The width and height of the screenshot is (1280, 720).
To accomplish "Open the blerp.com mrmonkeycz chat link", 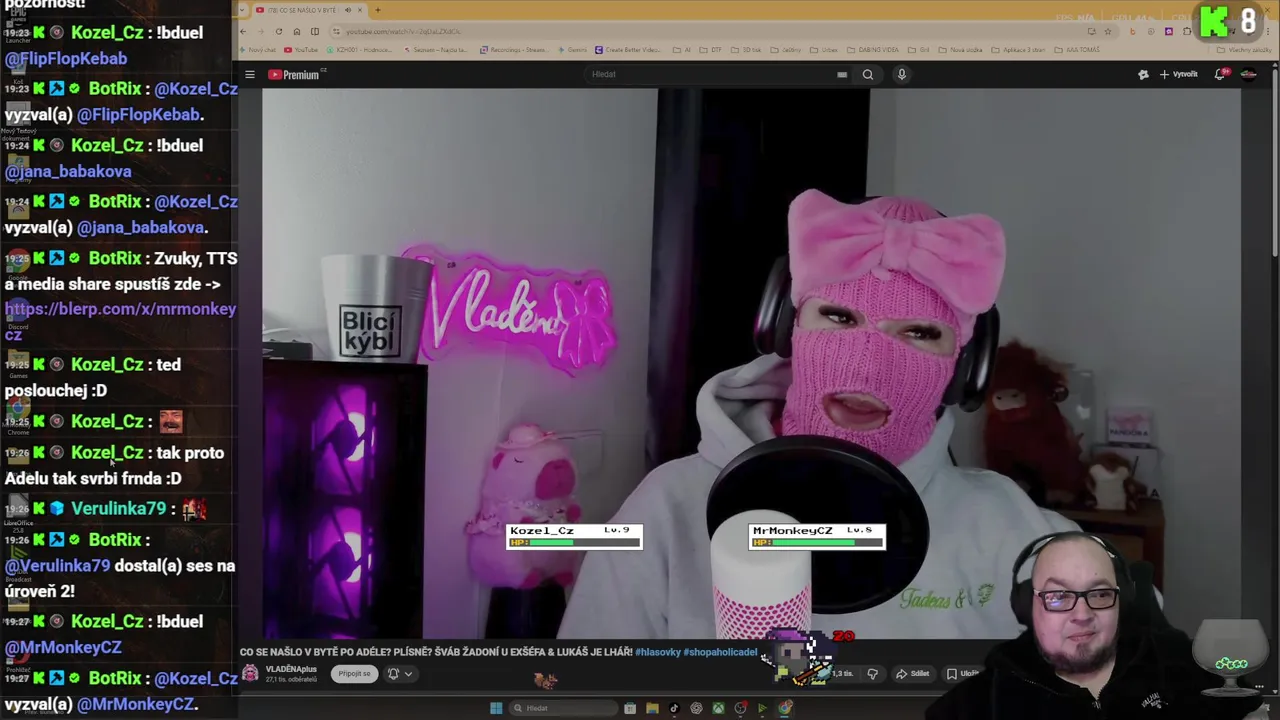I will coord(120,321).
